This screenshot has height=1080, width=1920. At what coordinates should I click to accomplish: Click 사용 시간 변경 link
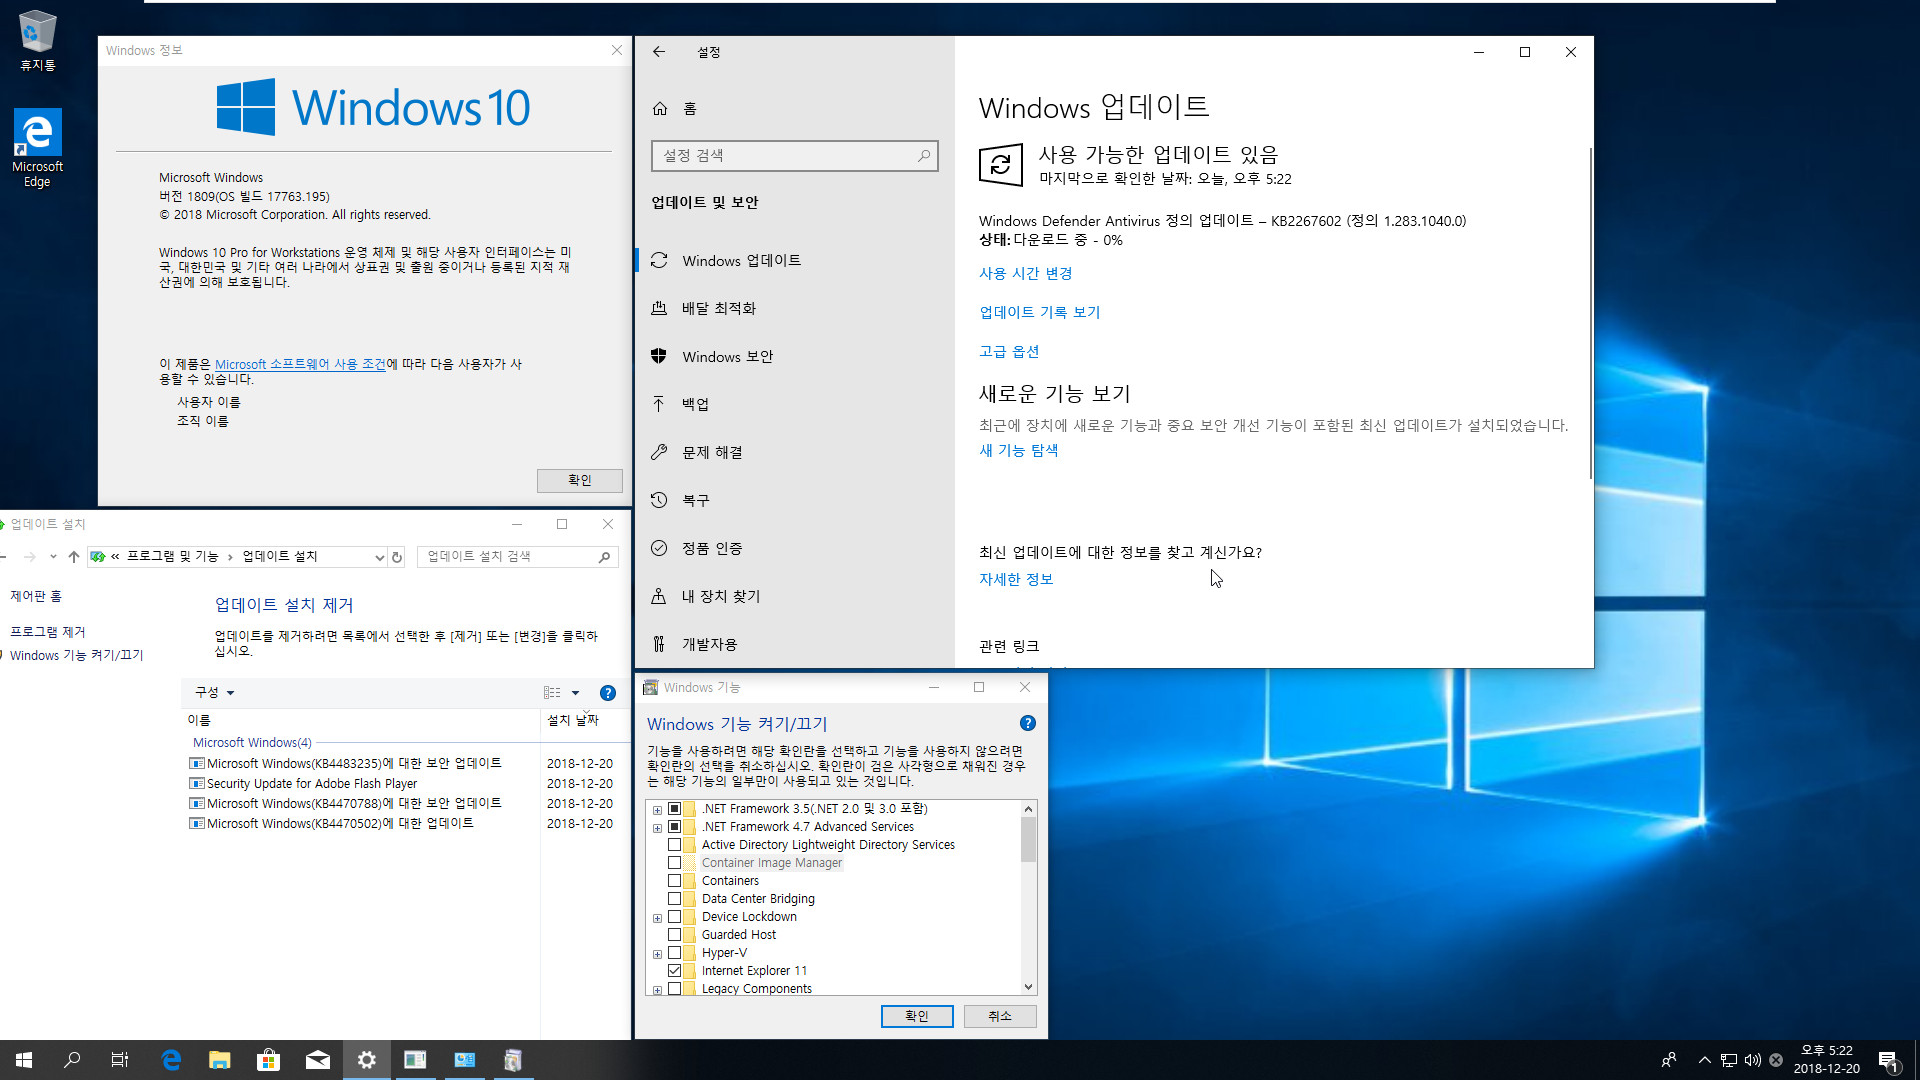pyautogui.click(x=1025, y=273)
